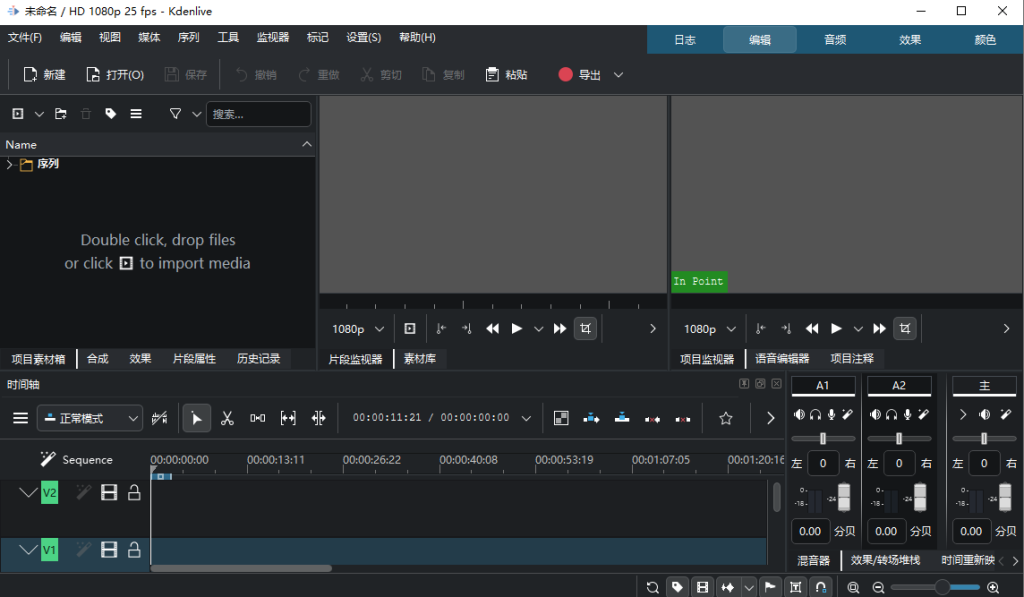Rewind in the clip monitor
1024x597 pixels.
point(492,329)
